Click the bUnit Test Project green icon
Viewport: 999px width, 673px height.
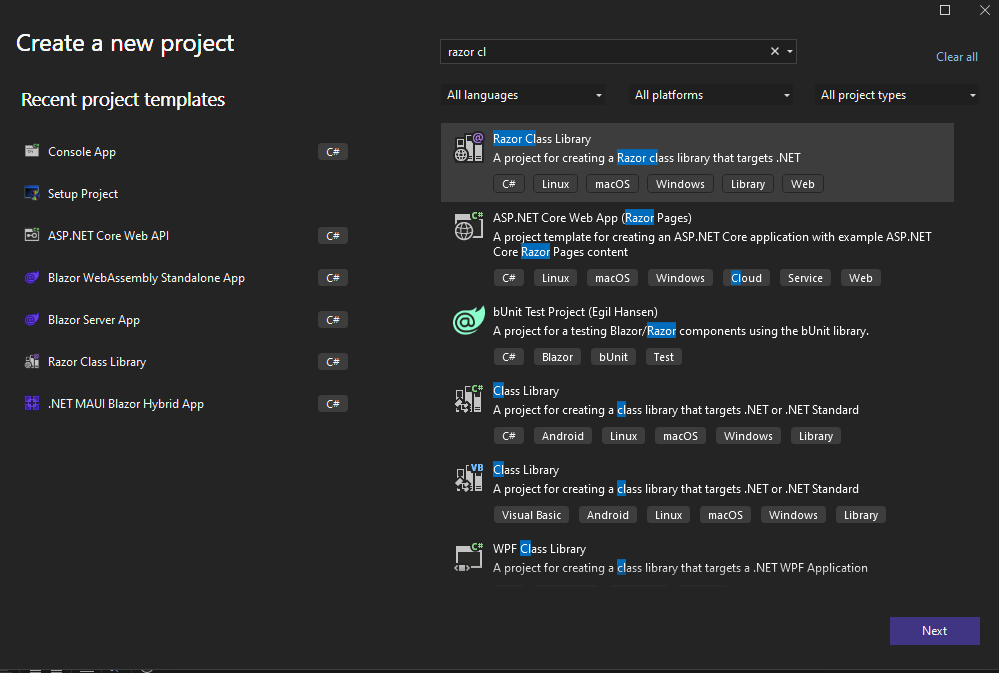(468, 321)
